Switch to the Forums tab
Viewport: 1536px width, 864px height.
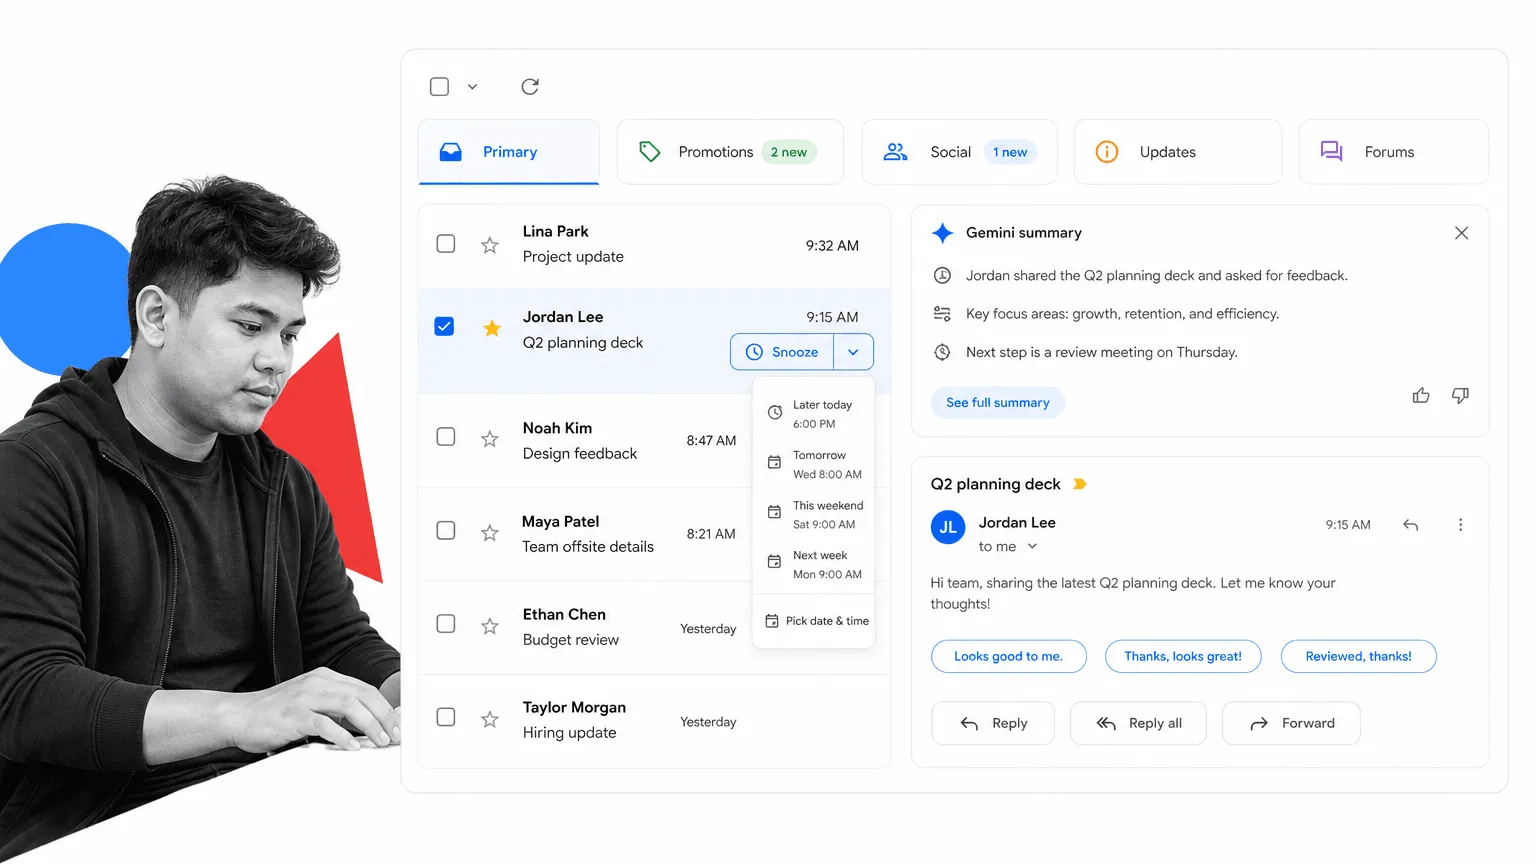(x=1393, y=152)
